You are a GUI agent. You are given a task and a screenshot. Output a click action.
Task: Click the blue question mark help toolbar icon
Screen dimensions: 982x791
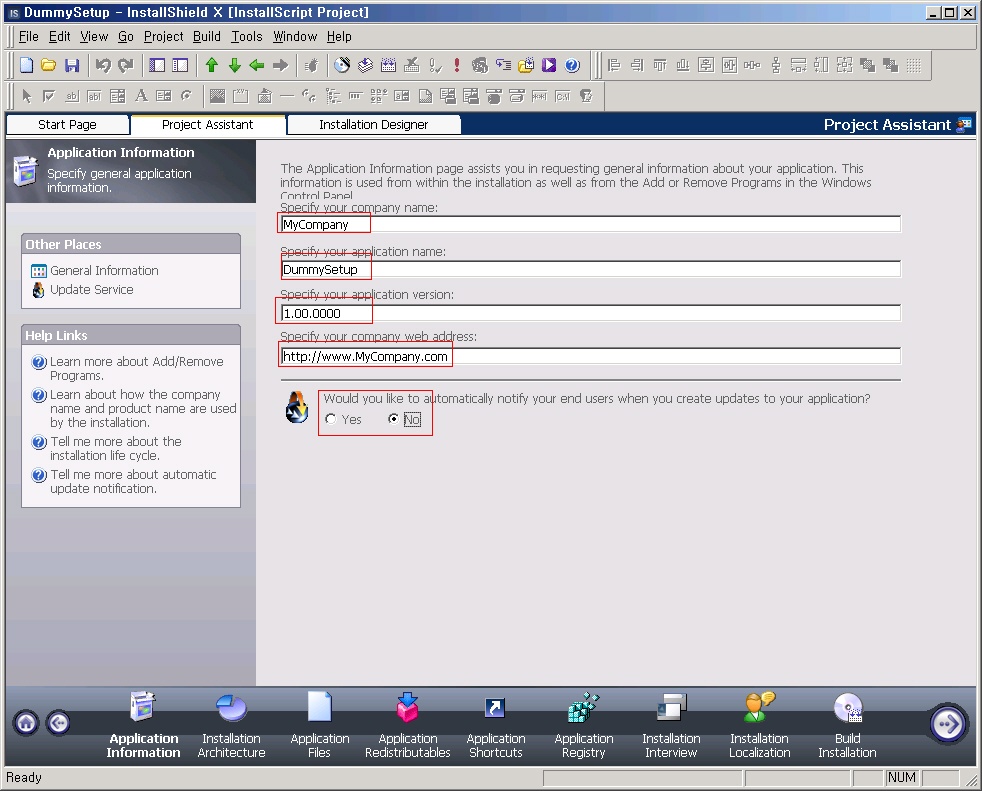point(572,65)
